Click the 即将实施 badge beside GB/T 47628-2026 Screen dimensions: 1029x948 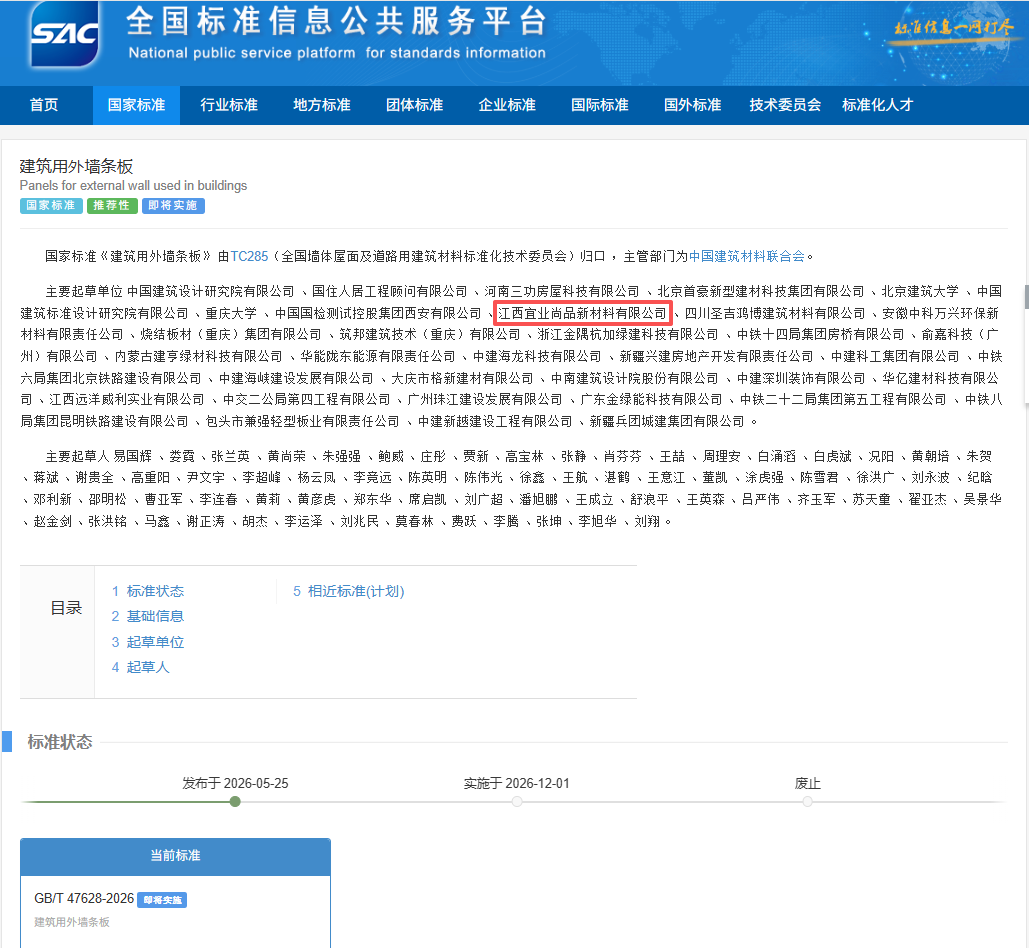[162, 900]
